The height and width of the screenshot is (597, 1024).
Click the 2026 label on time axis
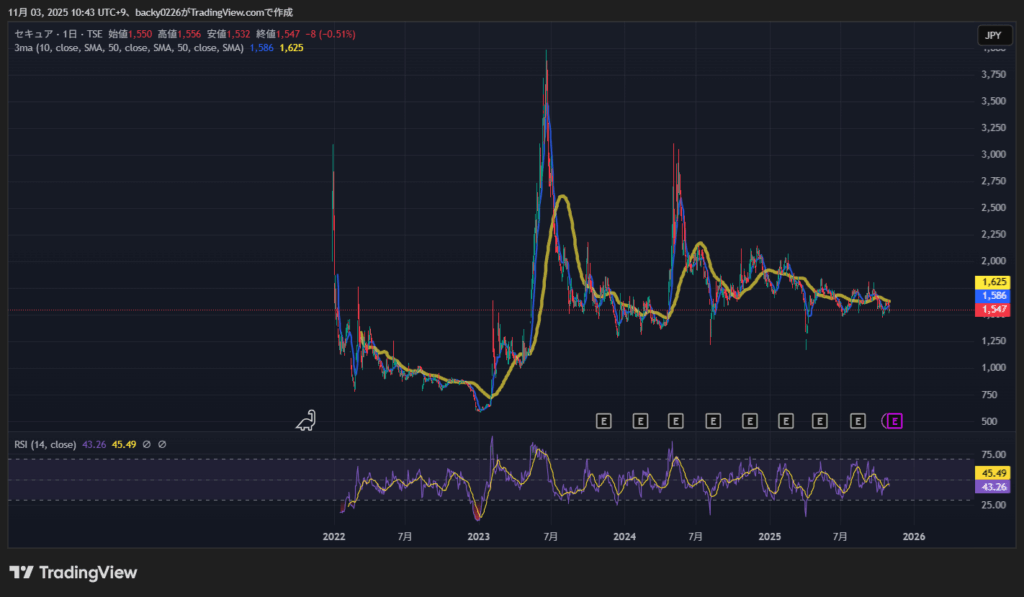914,537
